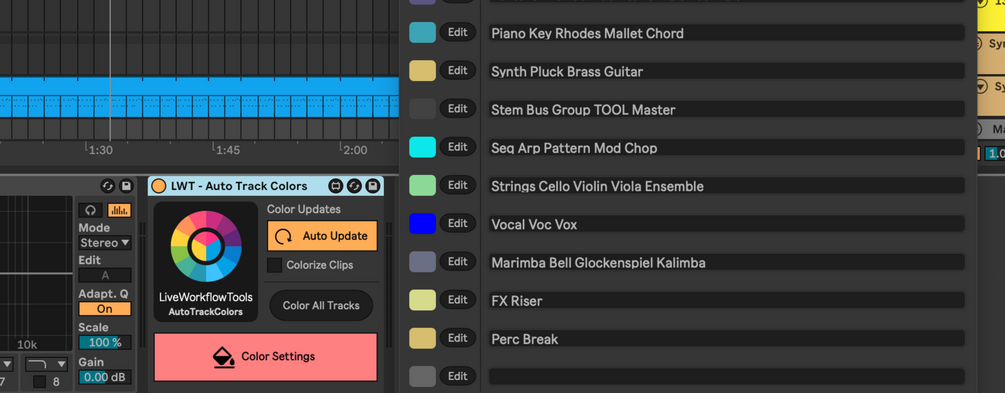Click the Auto Track Colors hot-swap preset icon
1005x393 pixels.
click(x=354, y=187)
